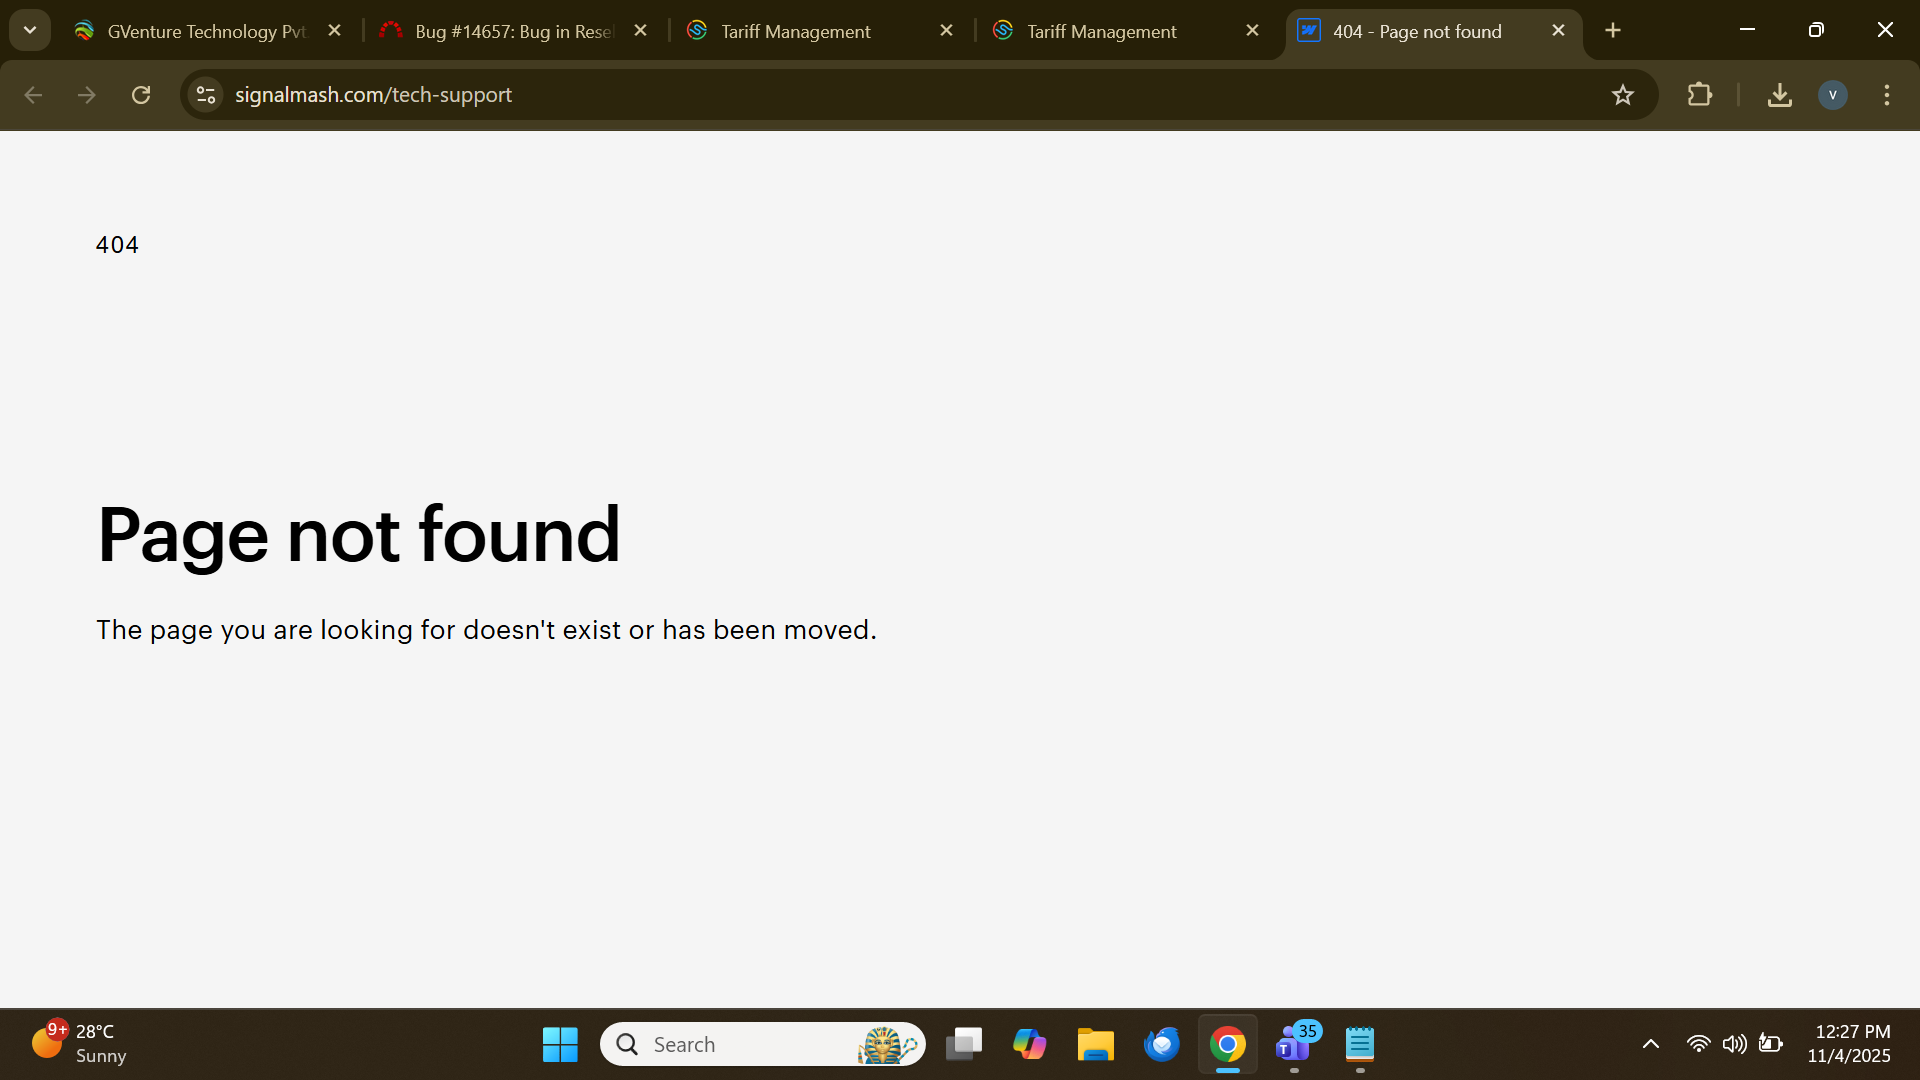Open Chrome's three-dot menu
Viewport: 1920px width, 1080px height.
point(1886,95)
